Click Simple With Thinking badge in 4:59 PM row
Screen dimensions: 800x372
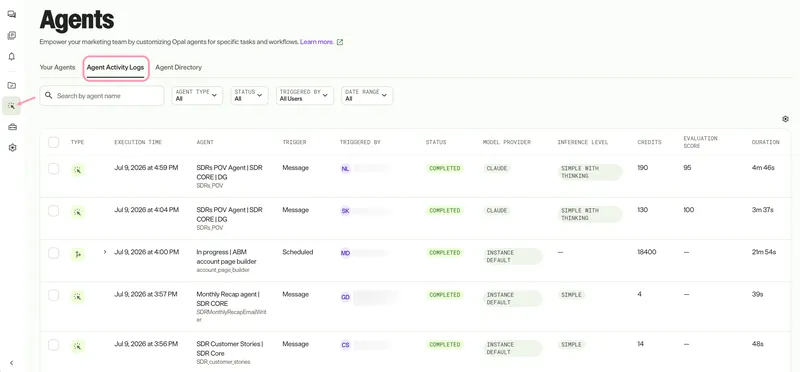tap(590, 172)
